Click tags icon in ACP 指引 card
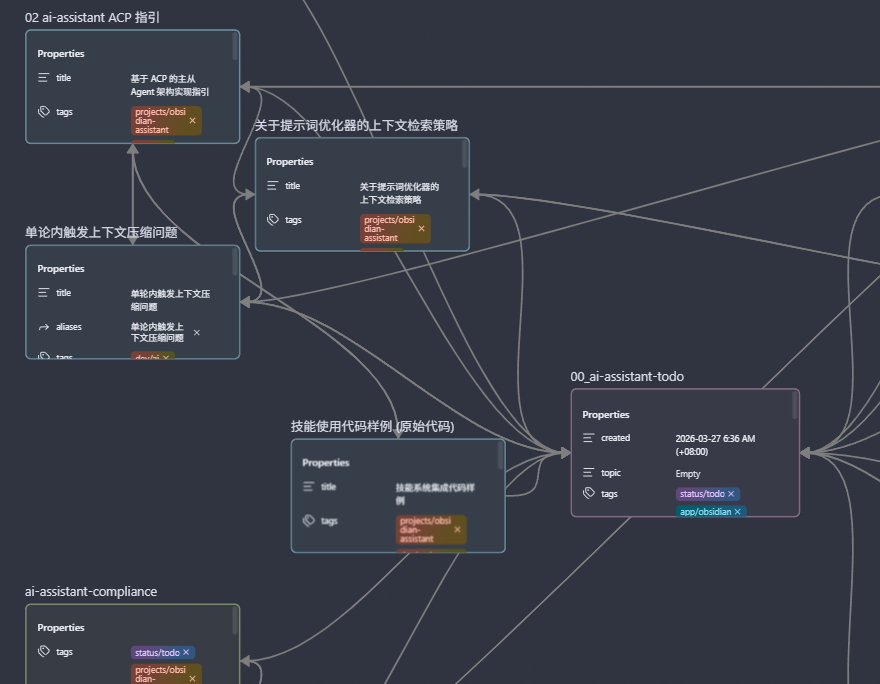Image resolution: width=880 pixels, height=684 pixels. (44, 112)
